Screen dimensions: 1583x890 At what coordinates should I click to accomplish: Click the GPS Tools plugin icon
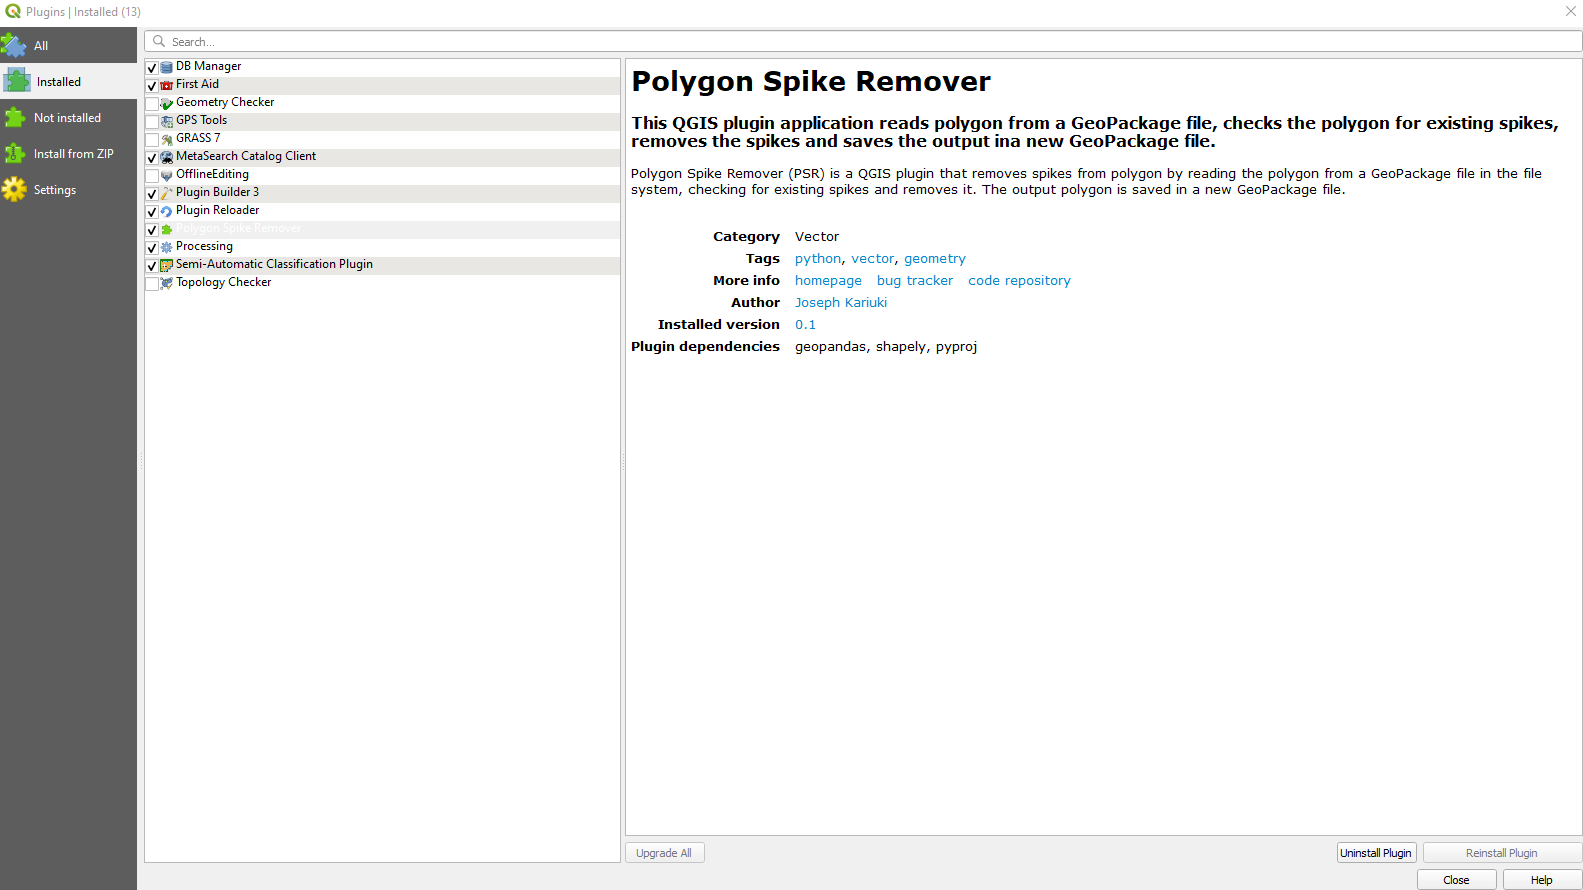(x=167, y=121)
